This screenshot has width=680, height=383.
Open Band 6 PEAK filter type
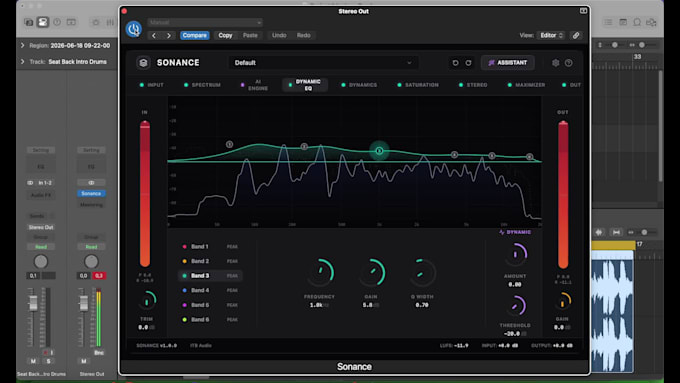(x=232, y=320)
